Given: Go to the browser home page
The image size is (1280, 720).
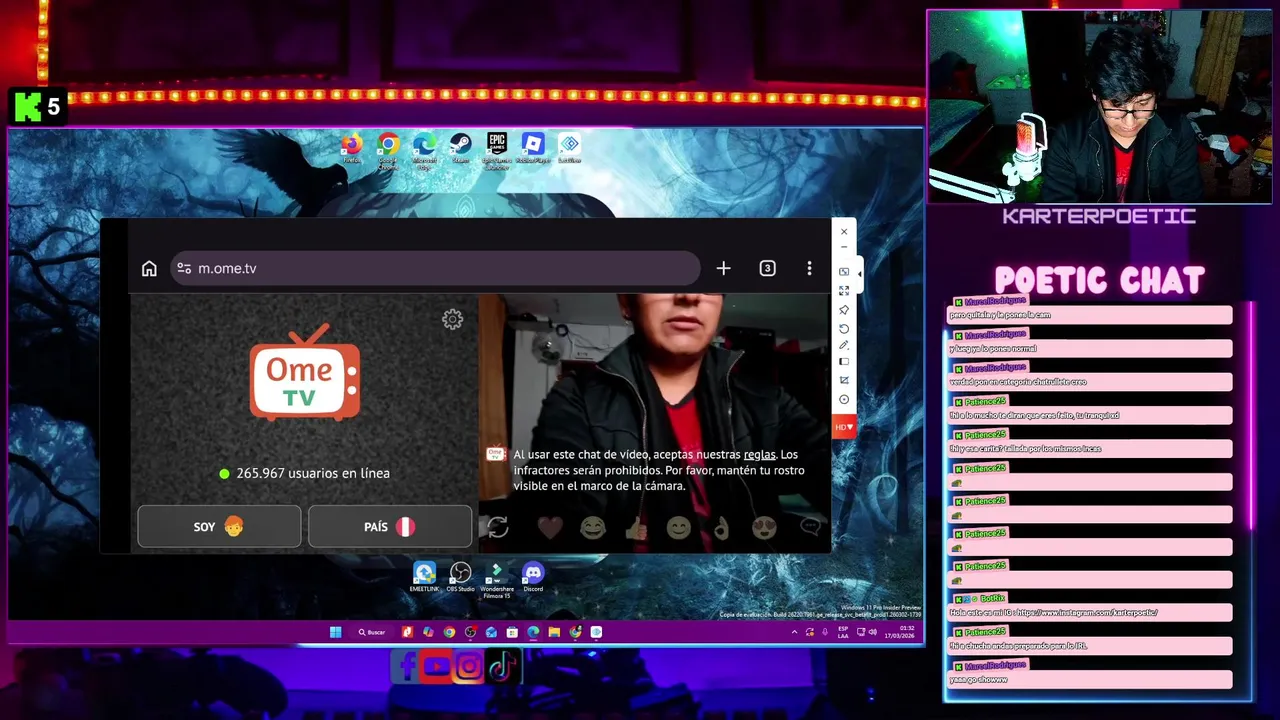Looking at the screenshot, I should (149, 268).
